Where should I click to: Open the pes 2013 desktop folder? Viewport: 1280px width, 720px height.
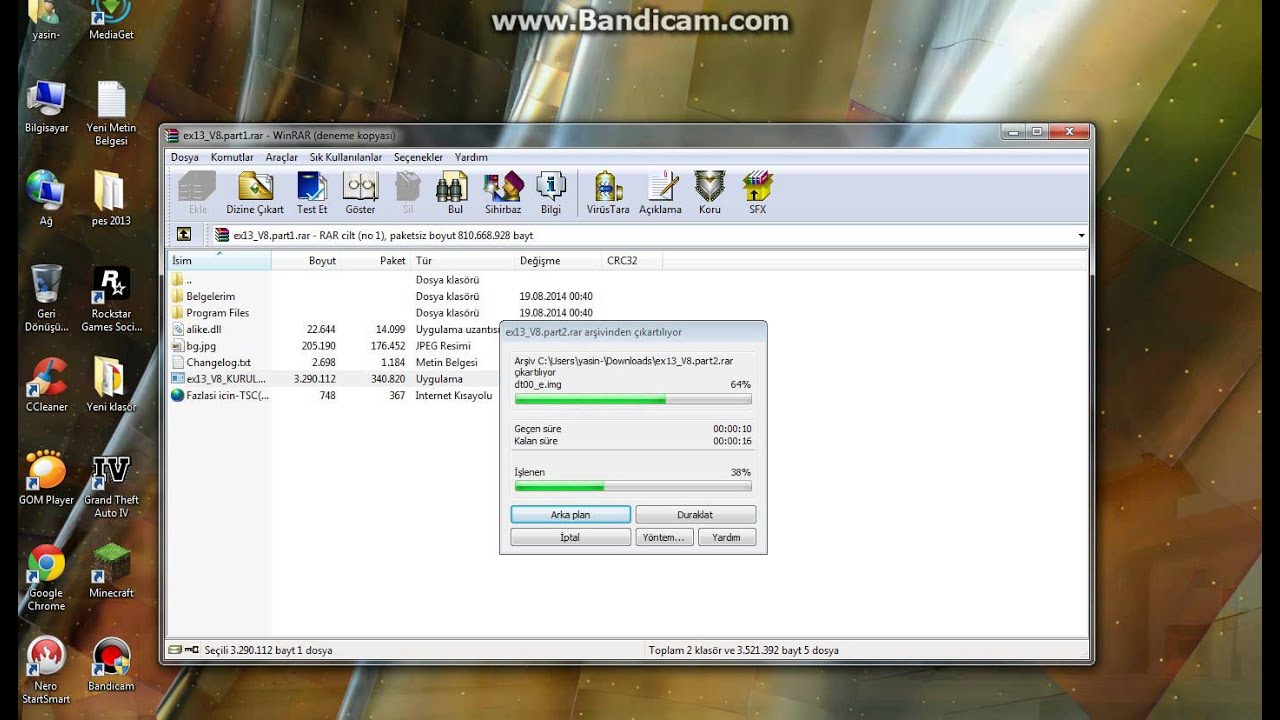click(x=111, y=198)
